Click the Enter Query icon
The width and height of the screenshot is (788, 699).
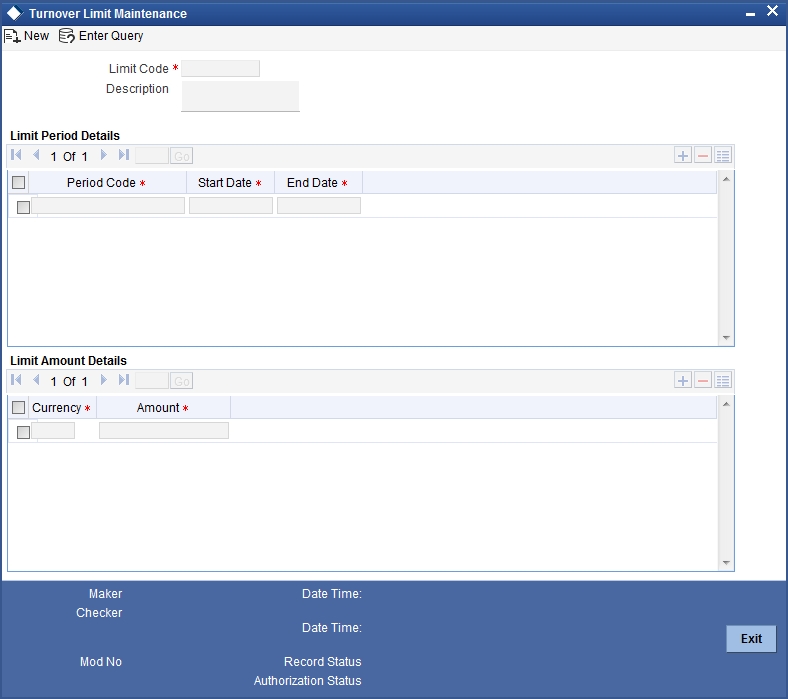coord(66,36)
